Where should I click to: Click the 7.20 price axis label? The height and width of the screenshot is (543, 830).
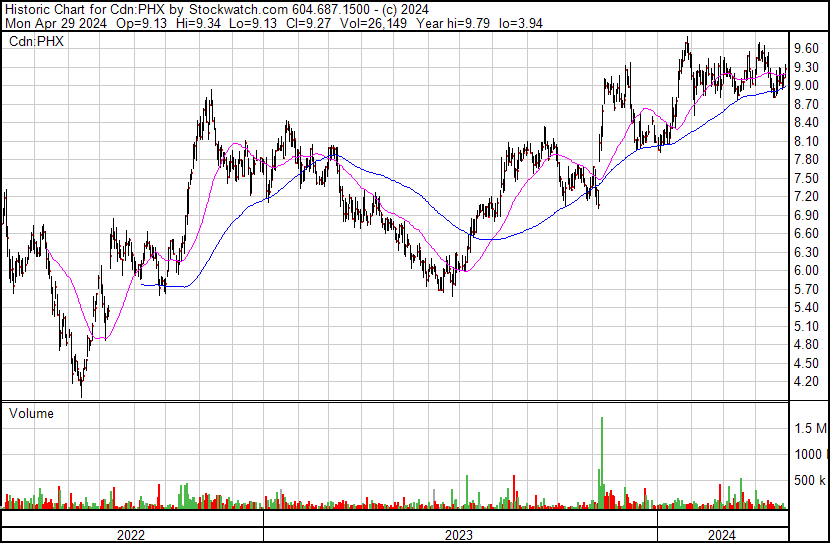(x=806, y=196)
